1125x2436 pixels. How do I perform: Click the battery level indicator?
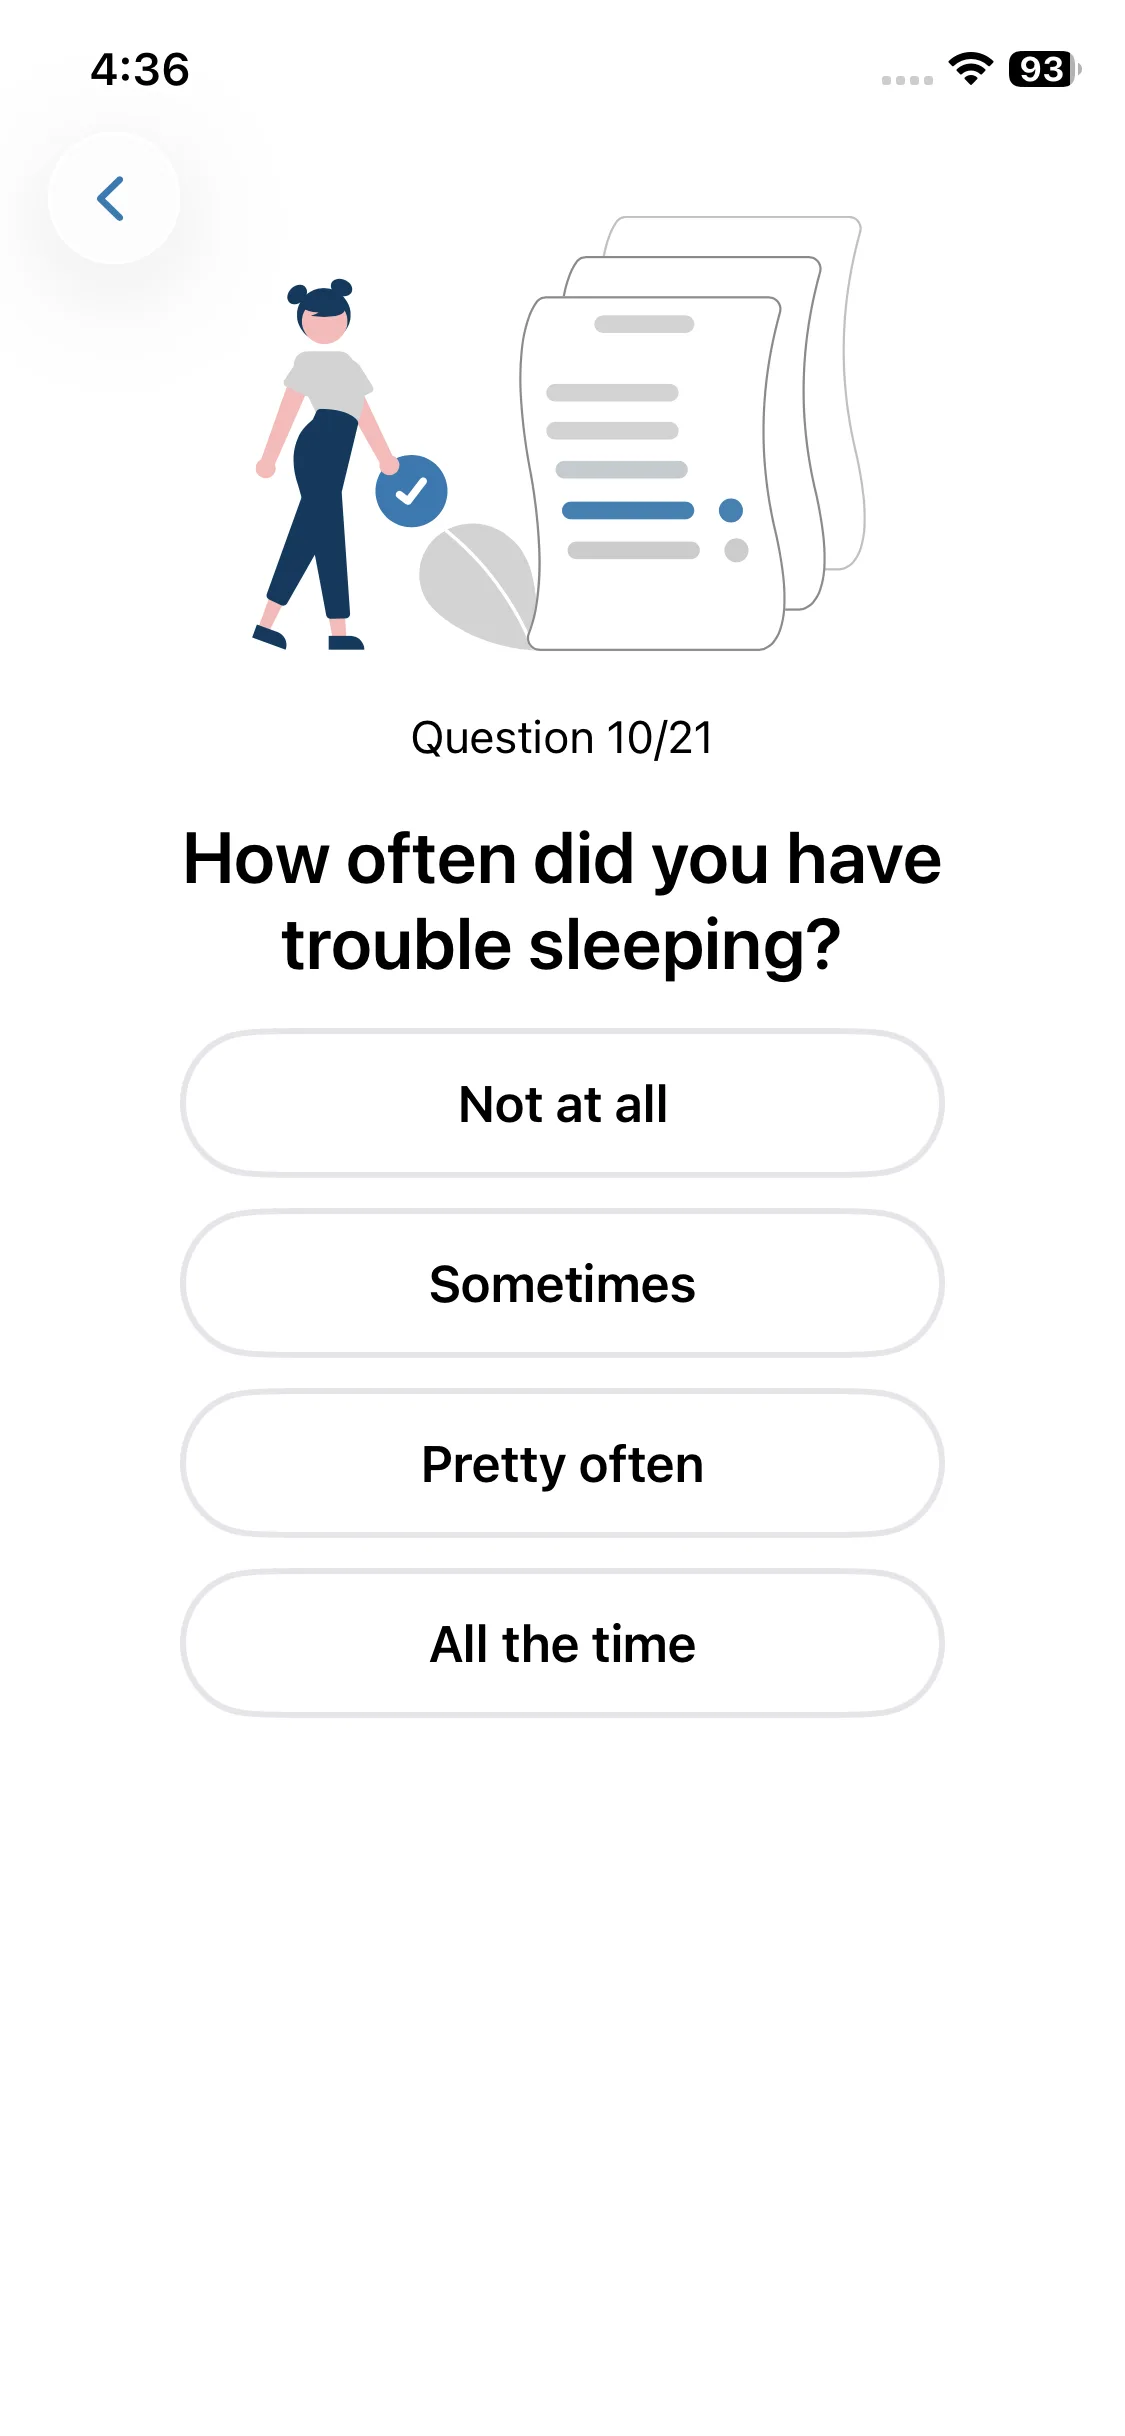1044,69
